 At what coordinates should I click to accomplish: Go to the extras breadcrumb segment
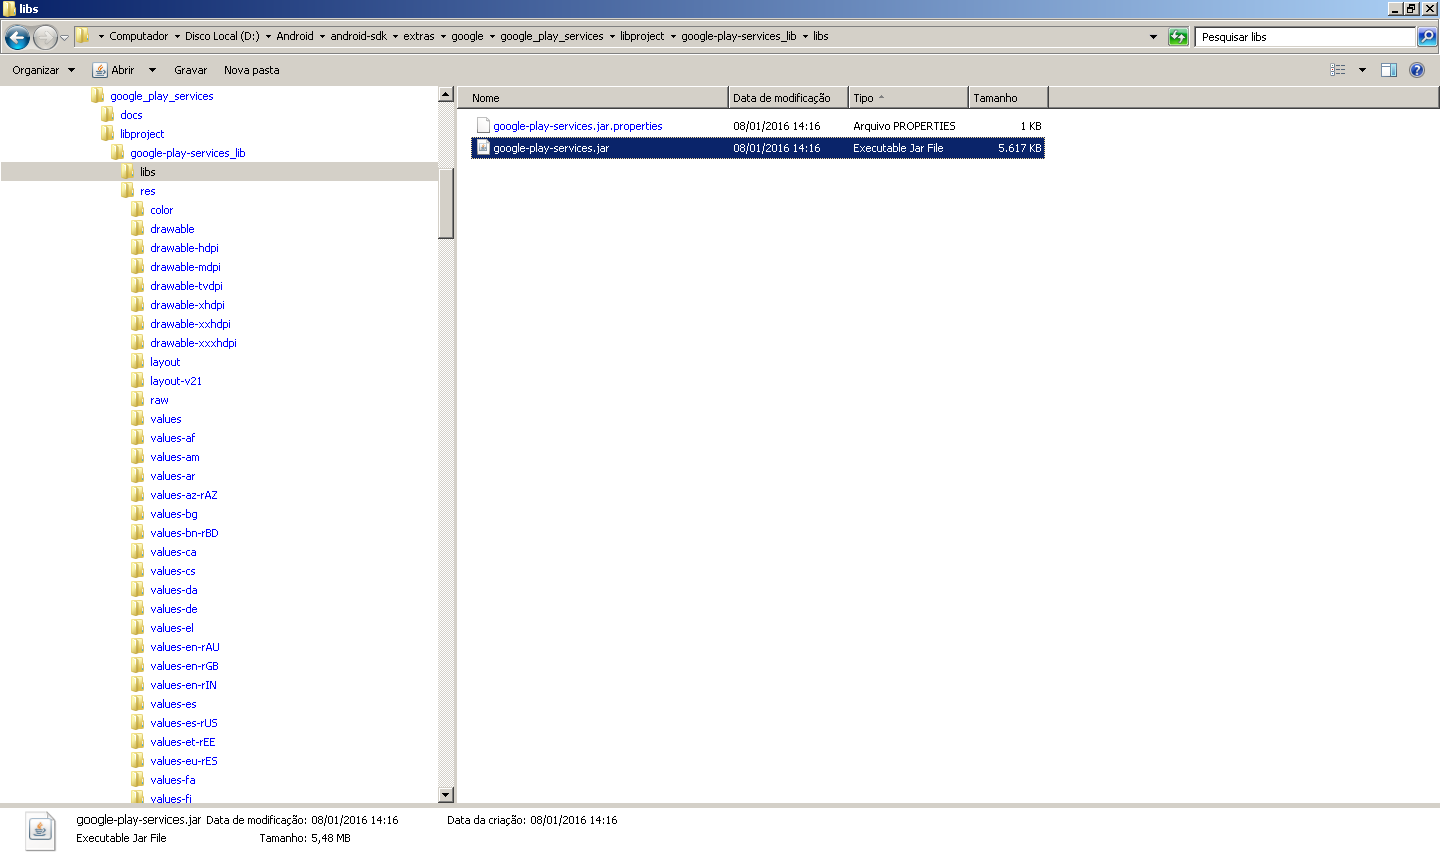pos(419,36)
